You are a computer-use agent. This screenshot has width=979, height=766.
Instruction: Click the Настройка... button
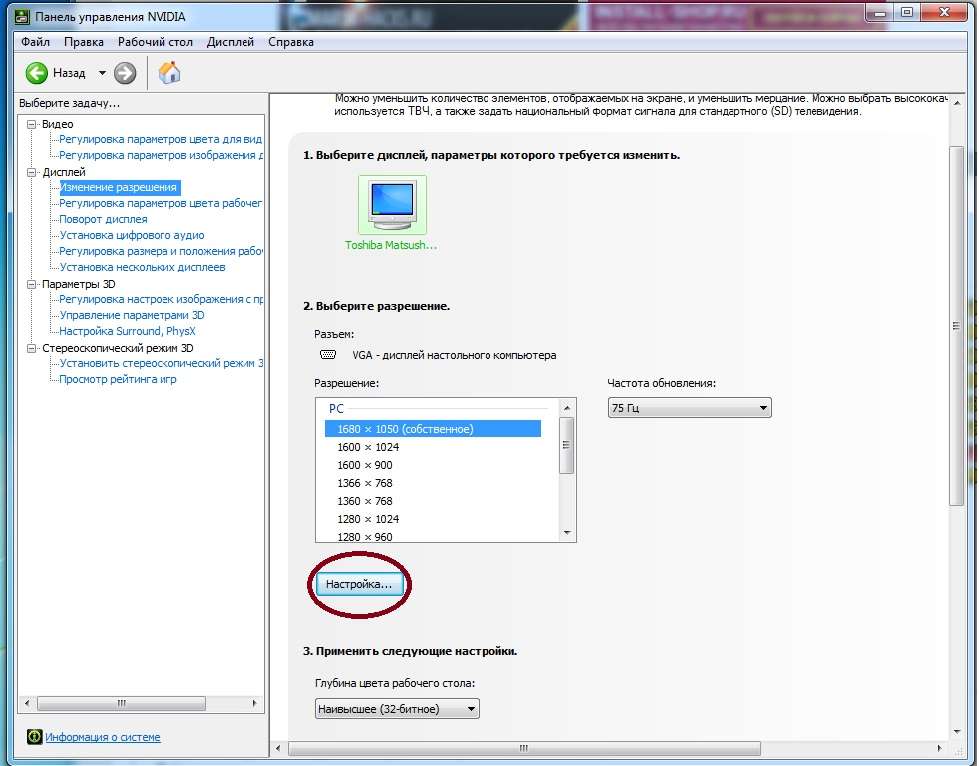359,584
